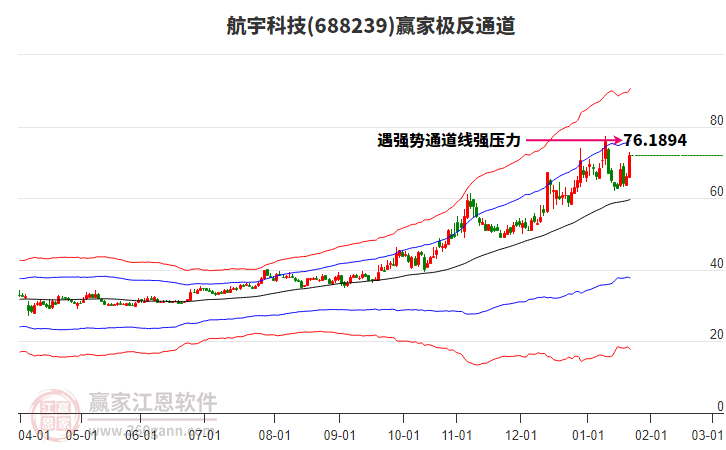Click the y-axis label 60

click(x=716, y=192)
